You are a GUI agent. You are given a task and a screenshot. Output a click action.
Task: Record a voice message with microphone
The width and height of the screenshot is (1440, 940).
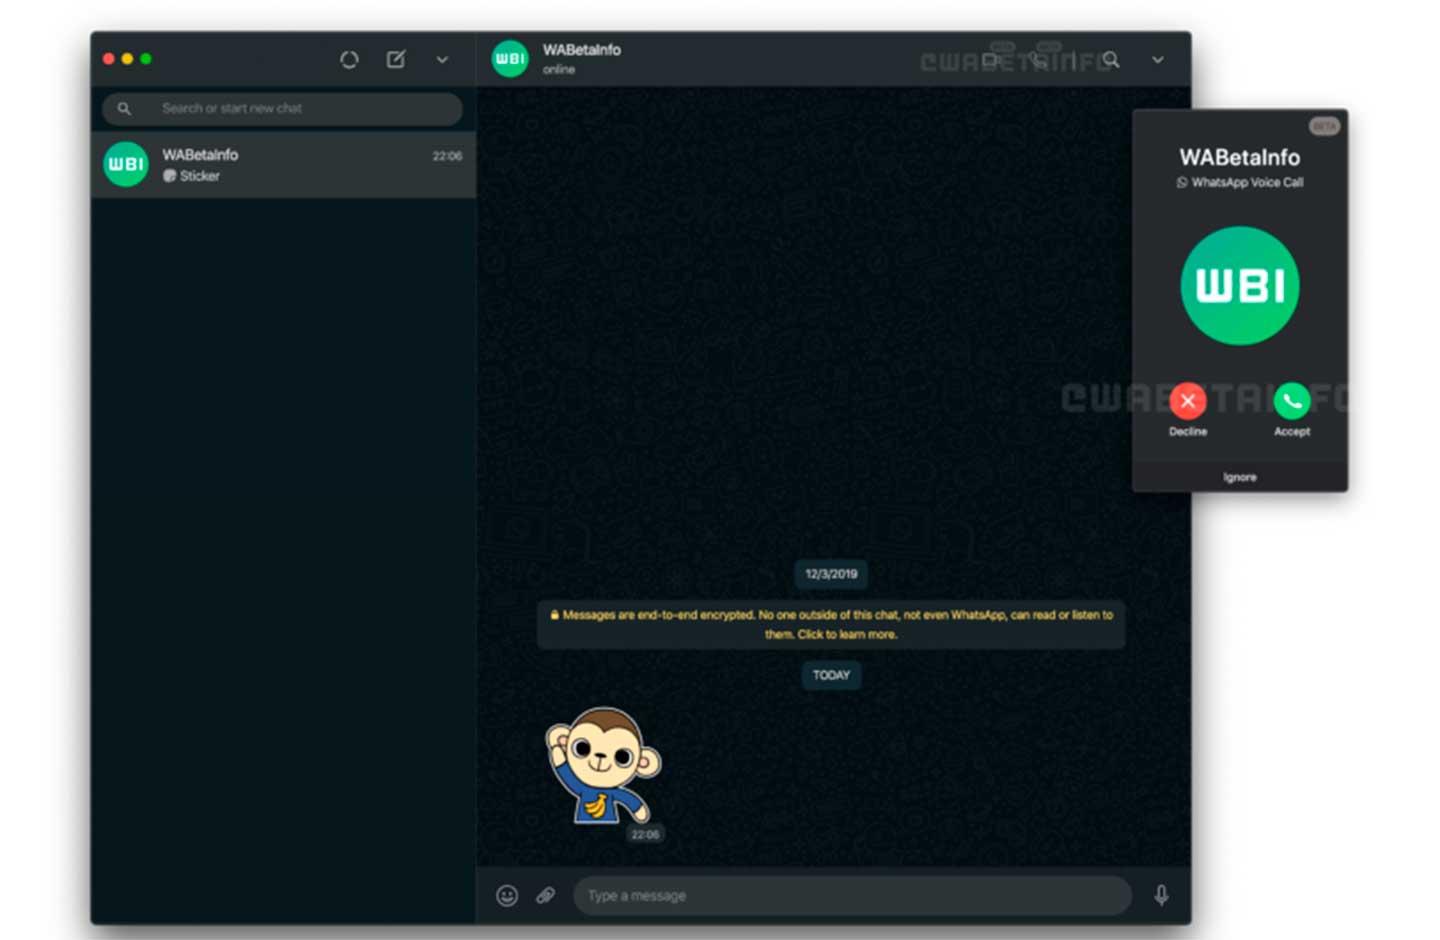pyautogui.click(x=1161, y=895)
